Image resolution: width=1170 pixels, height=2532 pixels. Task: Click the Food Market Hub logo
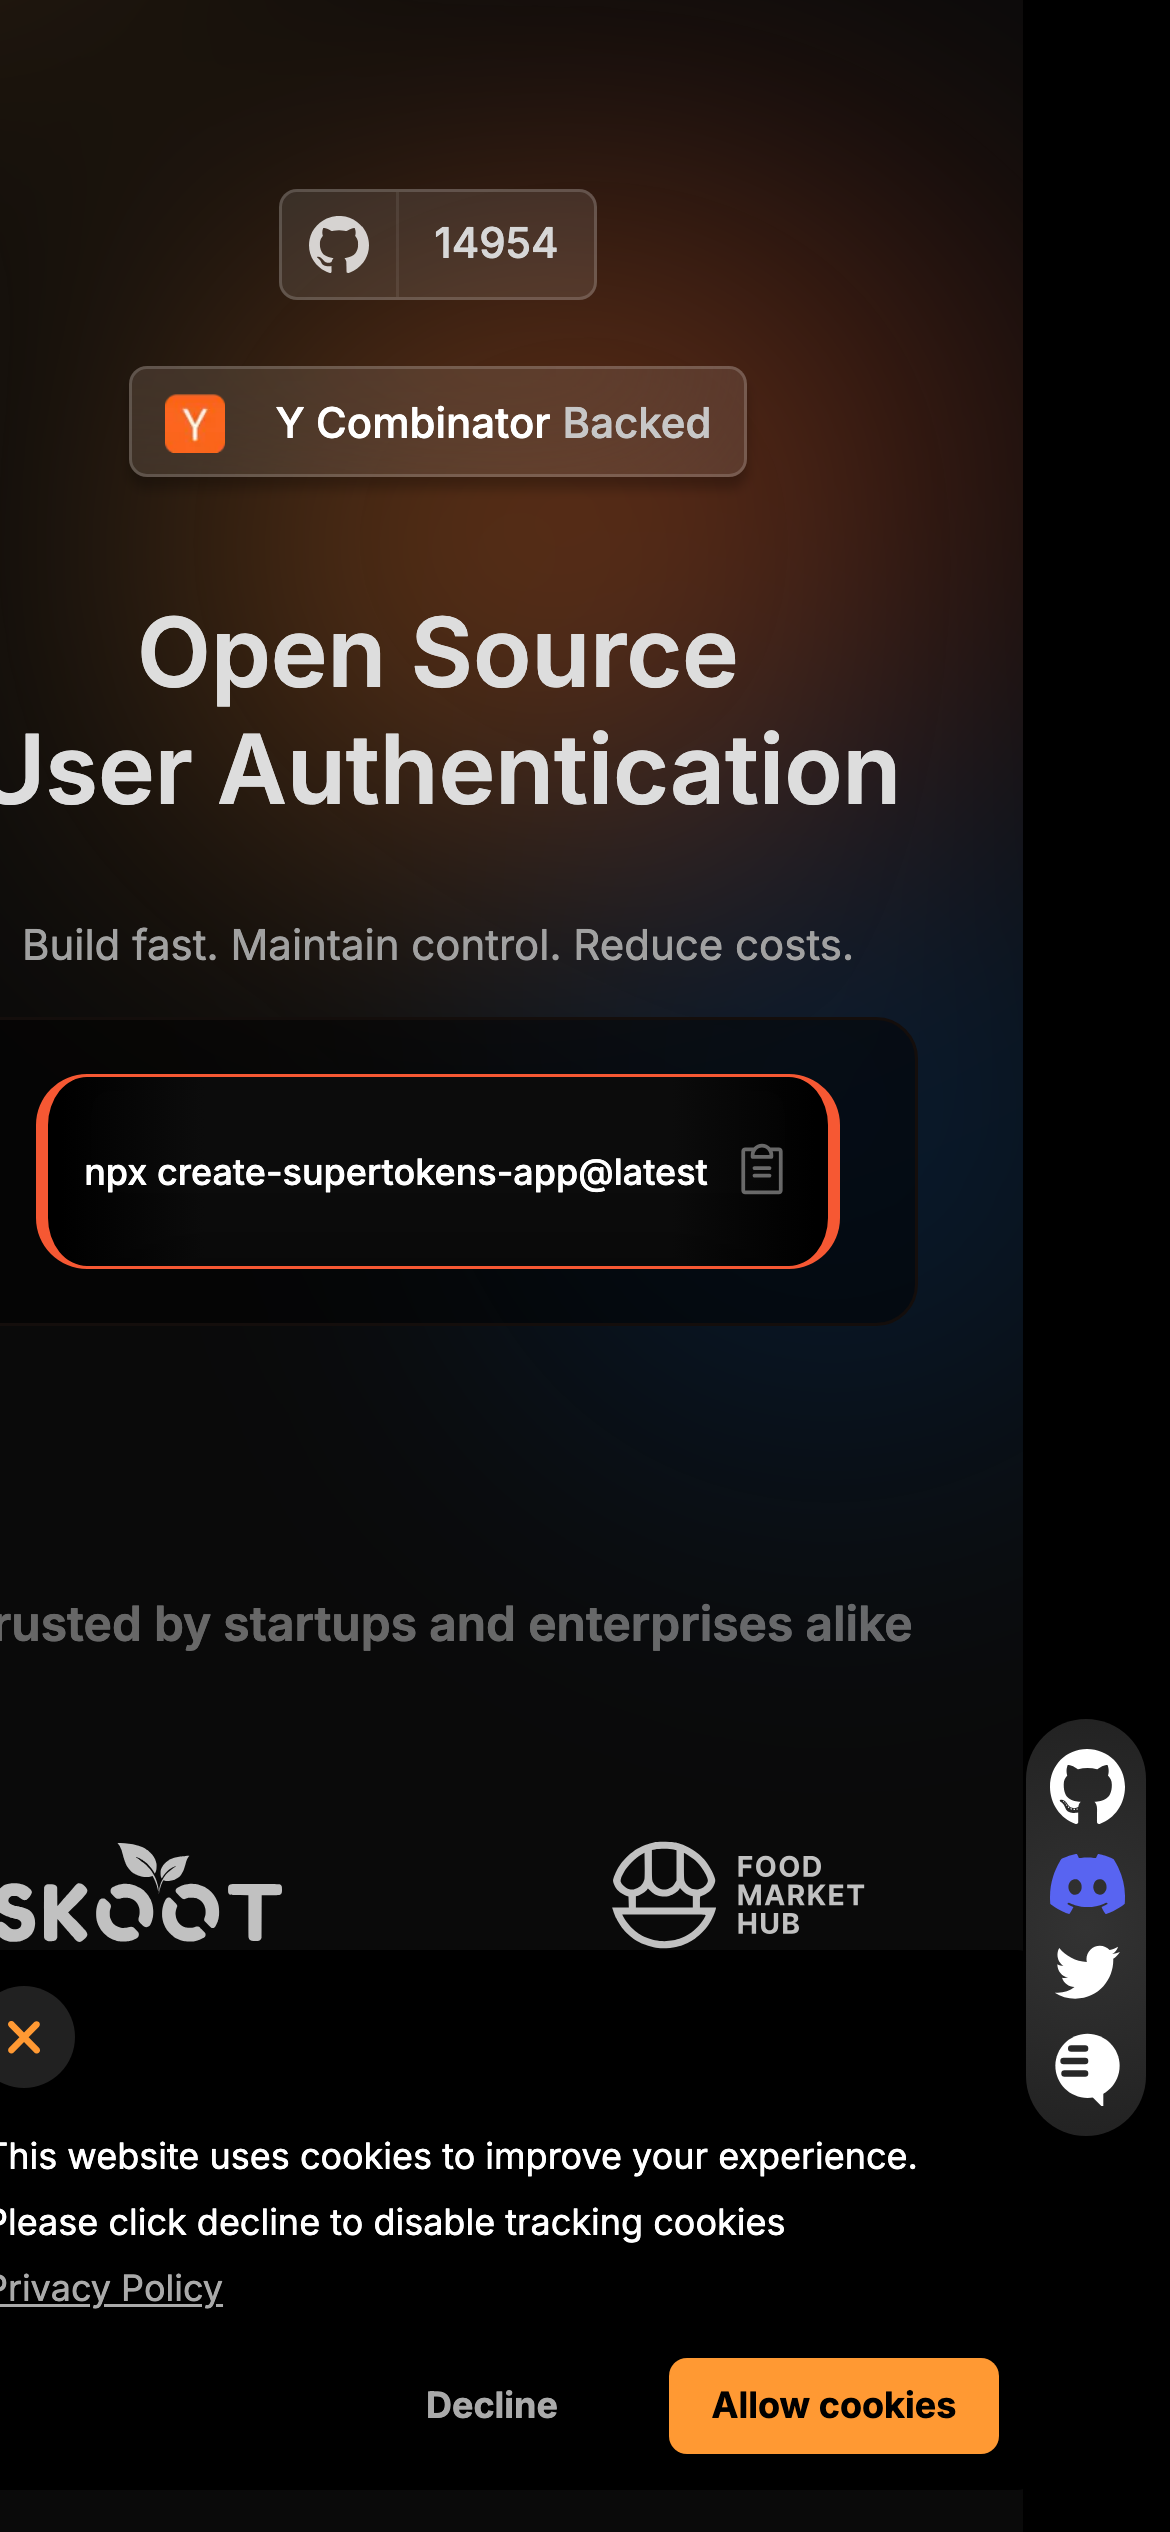pyautogui.click(x=738, y=1894)
